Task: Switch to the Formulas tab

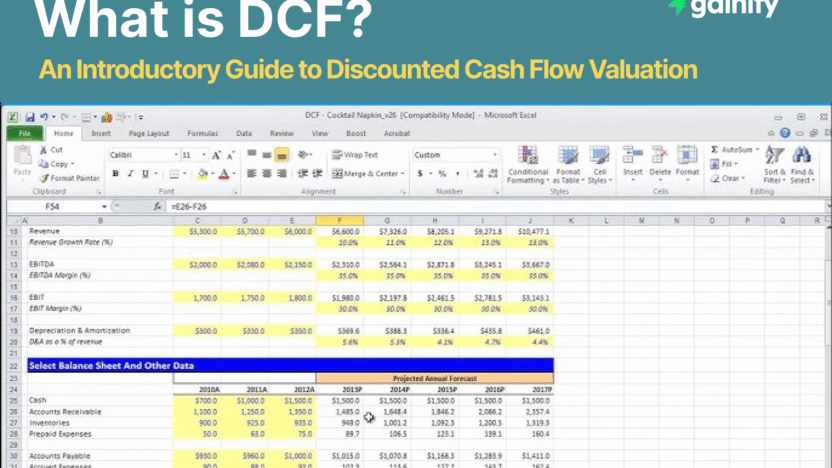Action: click(202, 134)
